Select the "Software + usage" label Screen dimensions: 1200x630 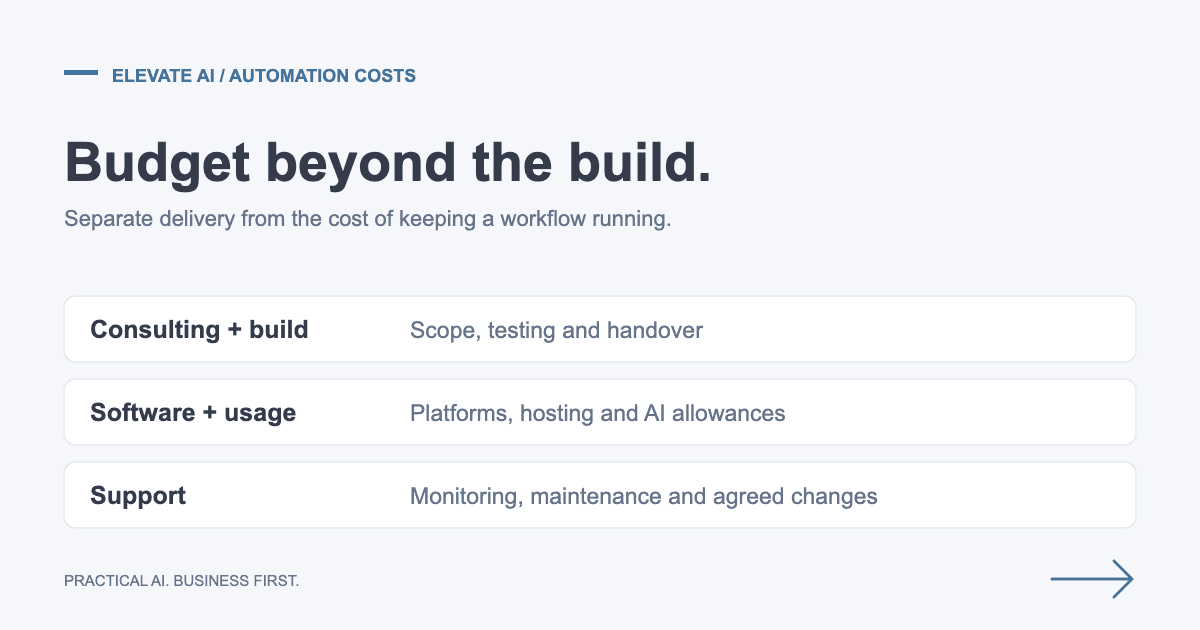pyautogui.click(x=193, y=412)
